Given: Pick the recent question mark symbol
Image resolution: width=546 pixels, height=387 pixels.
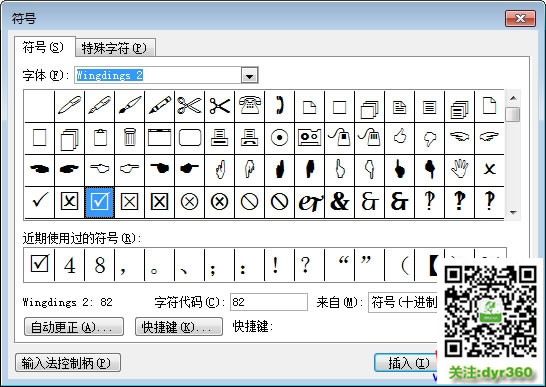Looking at the screenshot, I should [x=309, y=265].
